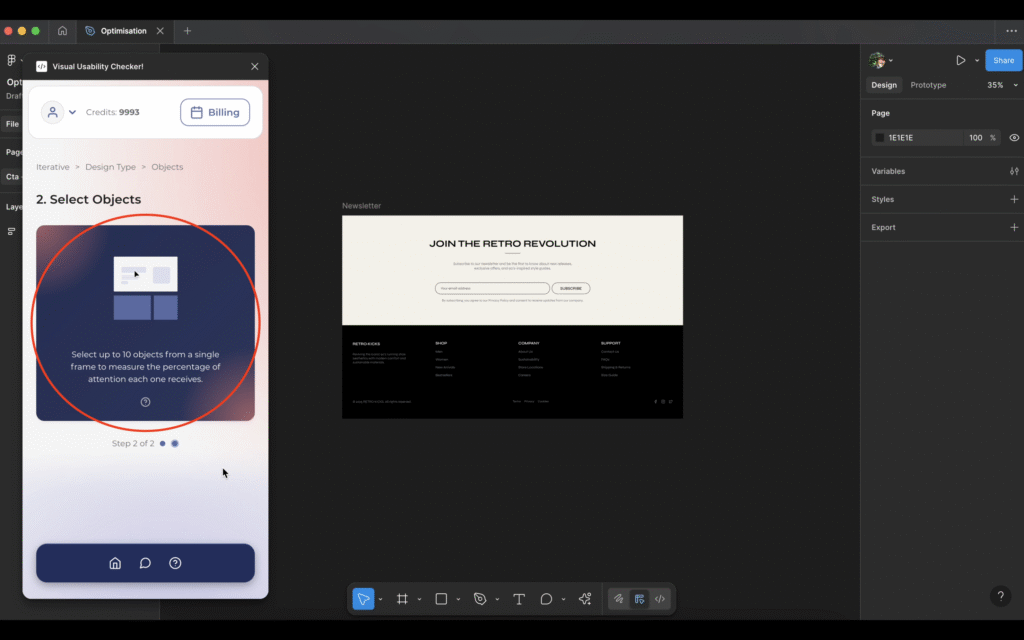Select the Pen tool
This screenshot has height=640, width=1024.
coord(480,599)
